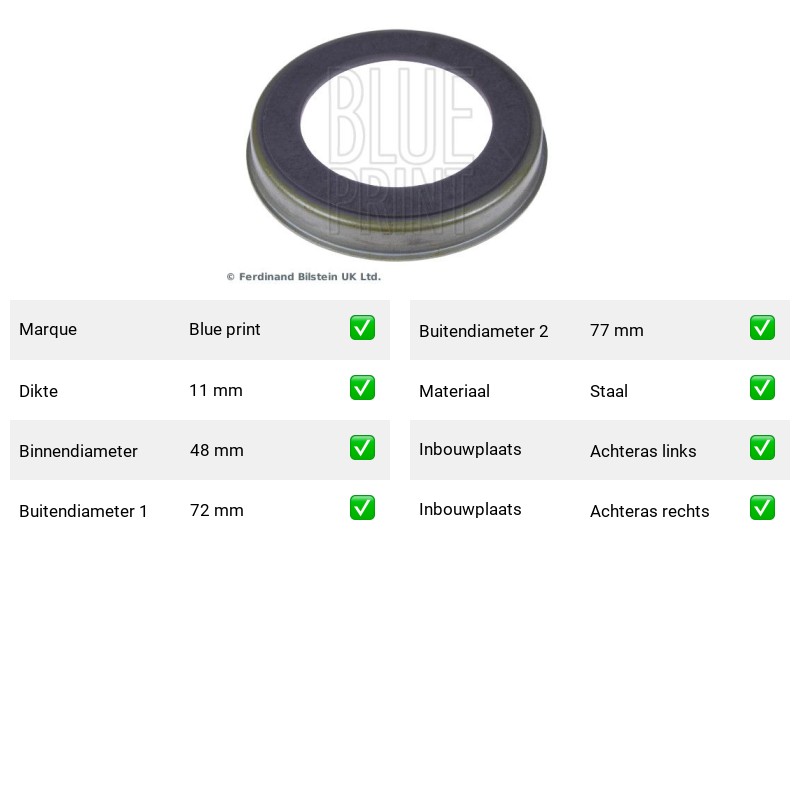Image resolution: width=800 pixels, height=800 pixels.
Task: Select the Marque row label
Action: 48,330
